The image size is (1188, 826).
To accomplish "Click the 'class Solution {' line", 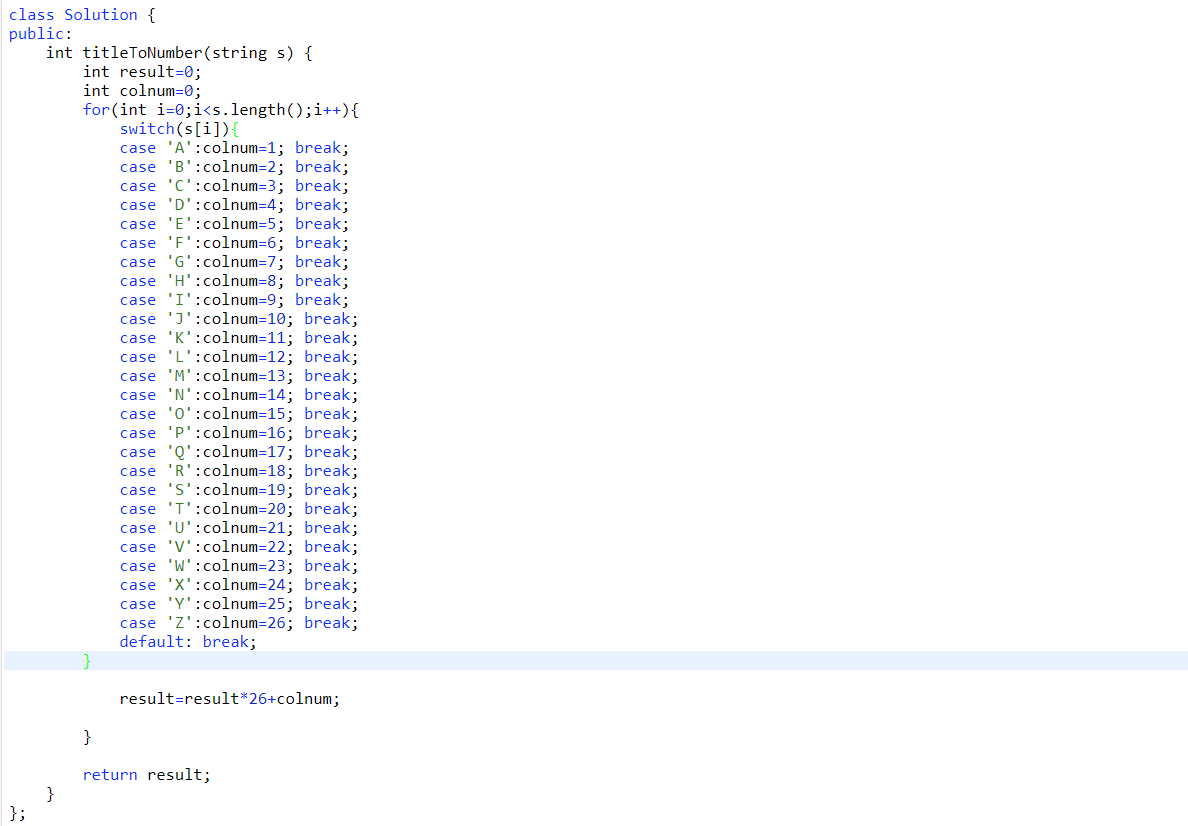I will coord(82,15).
